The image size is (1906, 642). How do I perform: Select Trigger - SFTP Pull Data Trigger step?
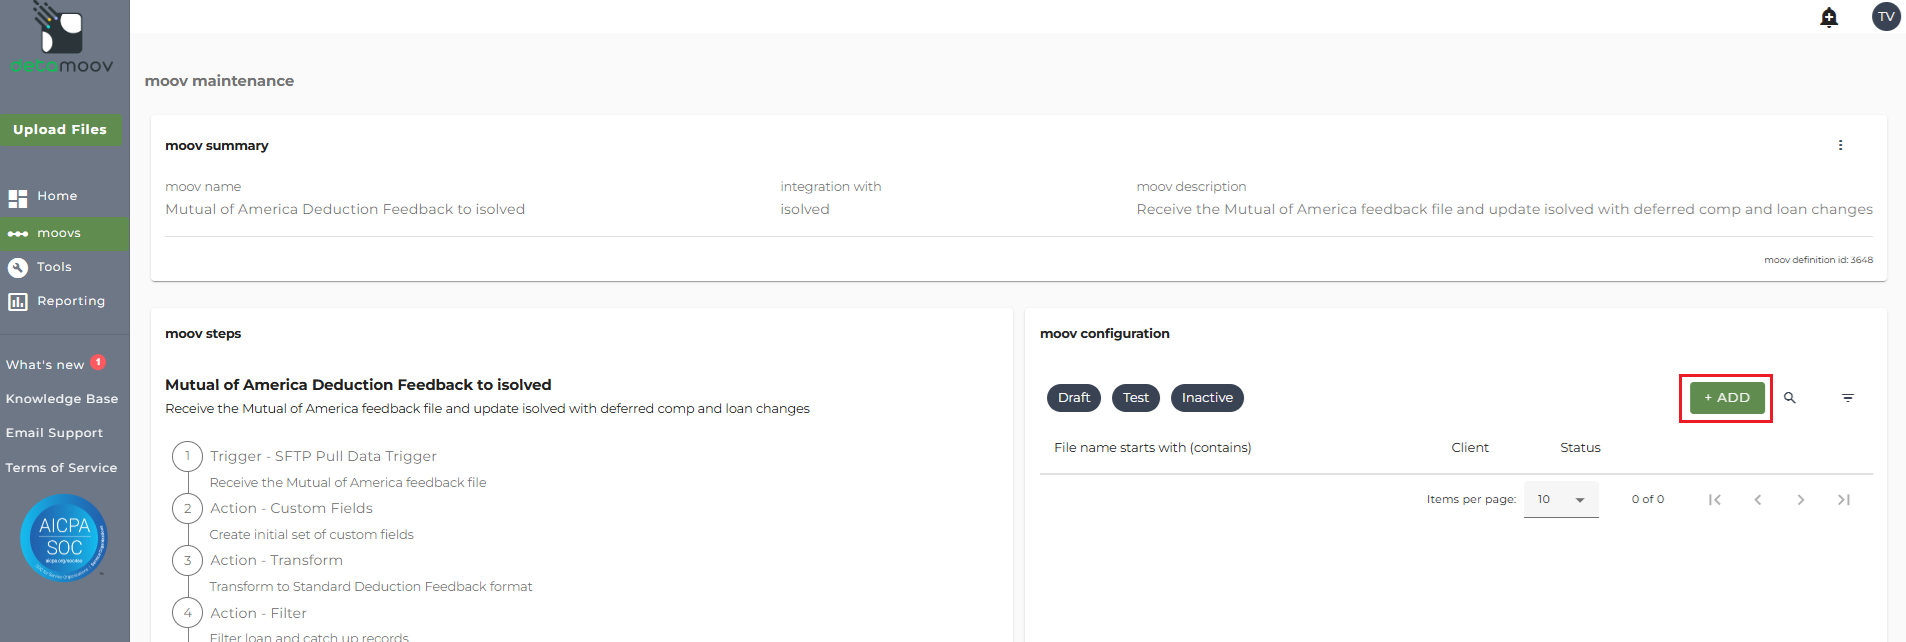[323, 456]
